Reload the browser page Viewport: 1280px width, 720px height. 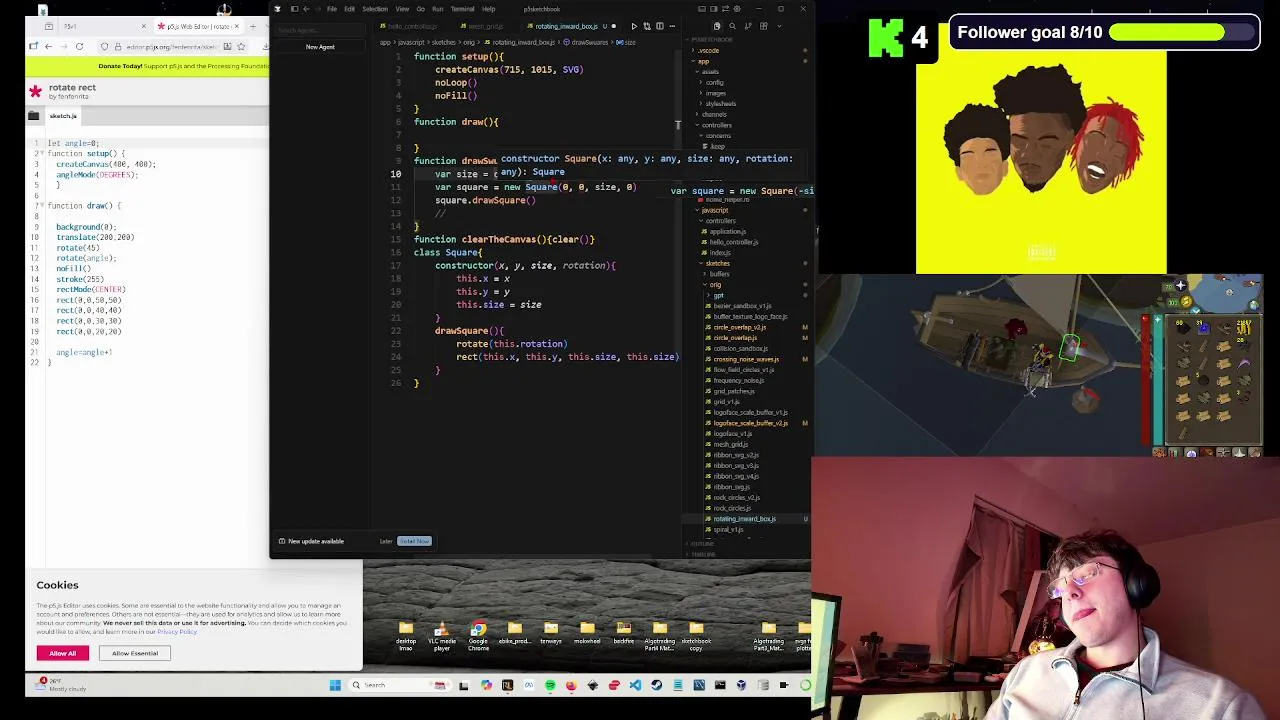[79, 46]
